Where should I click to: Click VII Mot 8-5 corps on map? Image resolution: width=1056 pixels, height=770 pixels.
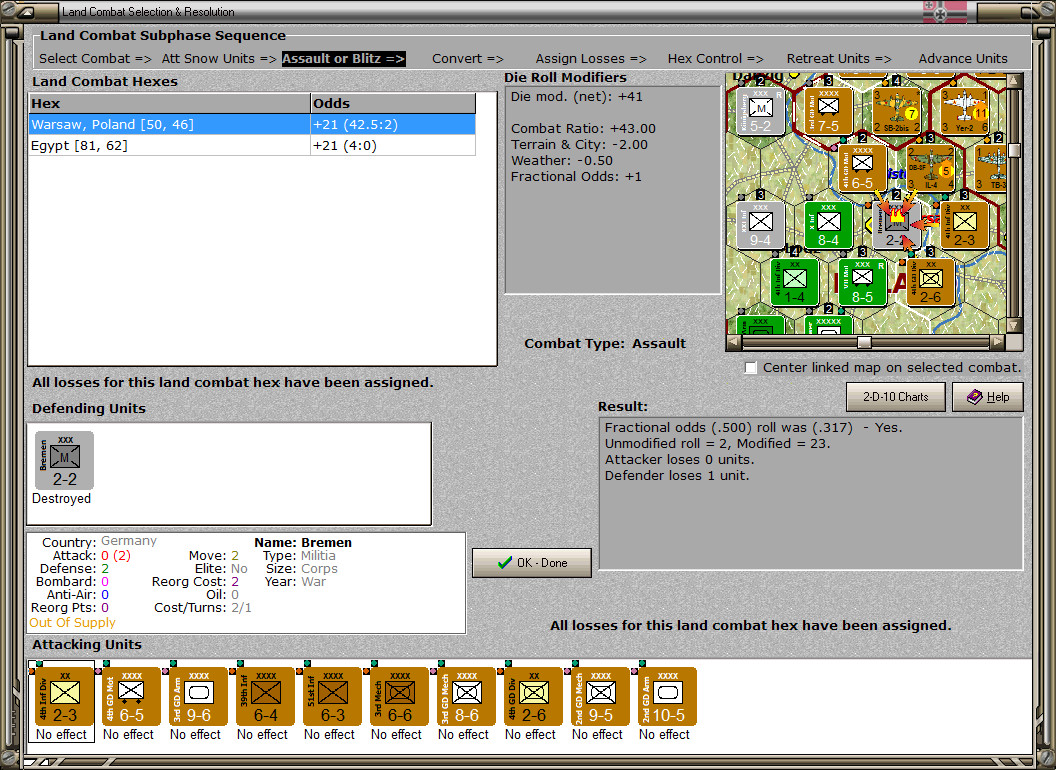(863, 283)
